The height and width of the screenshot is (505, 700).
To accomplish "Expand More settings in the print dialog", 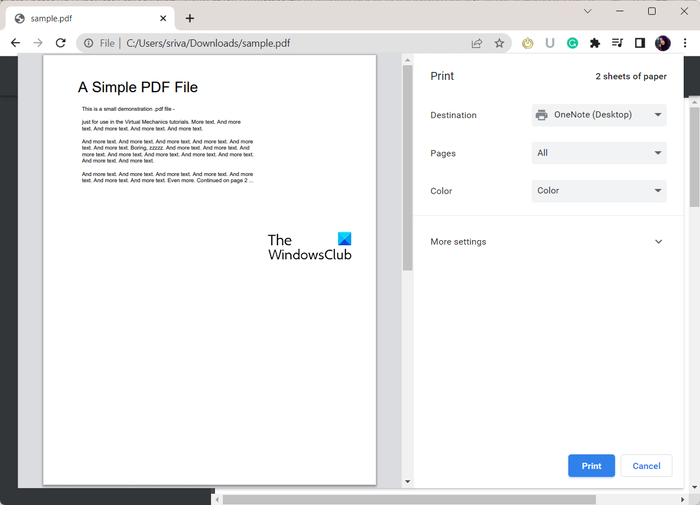I will coord(548,242).
